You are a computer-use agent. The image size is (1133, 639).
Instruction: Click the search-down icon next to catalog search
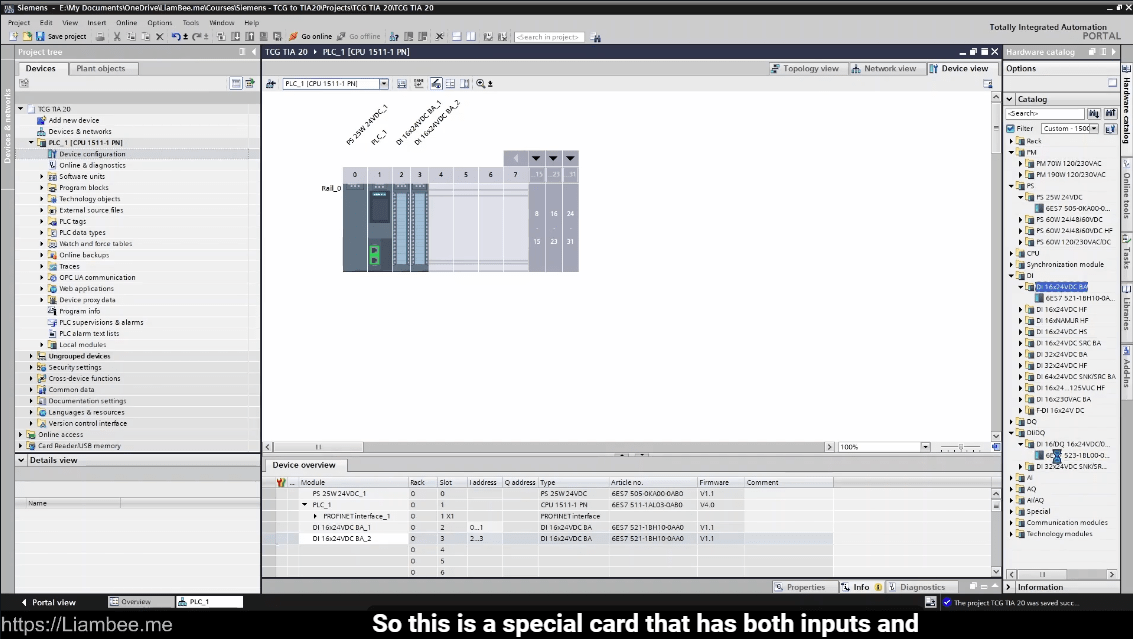pos(1094,114)
